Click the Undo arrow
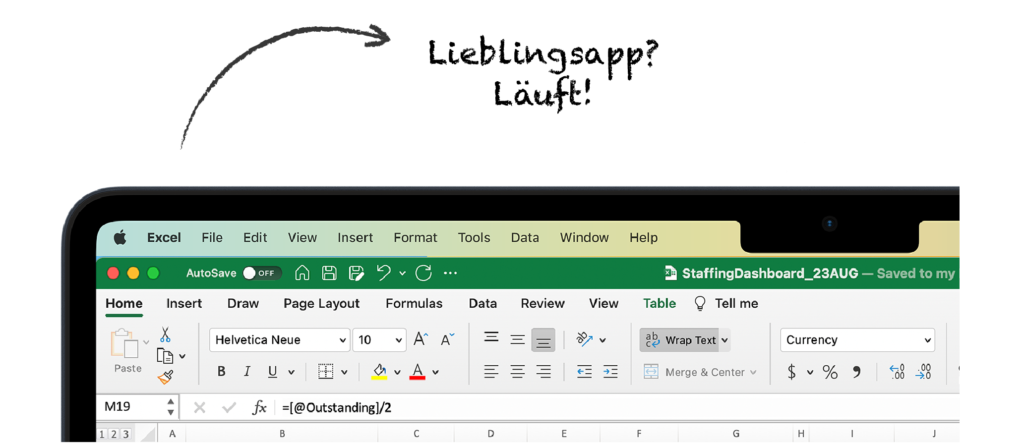Image resolution: width=1024 pixels, height=443 pixels. tap(385, 273)
